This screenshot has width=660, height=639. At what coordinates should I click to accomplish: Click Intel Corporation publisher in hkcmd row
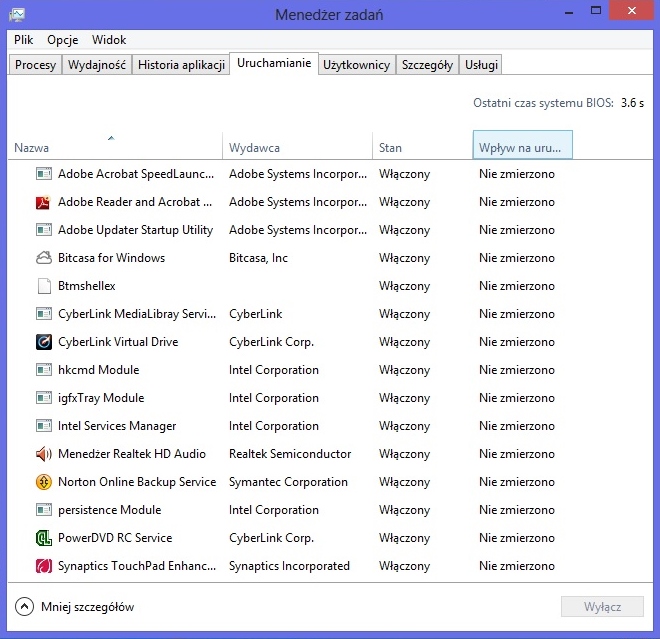(x=274, y=370)
